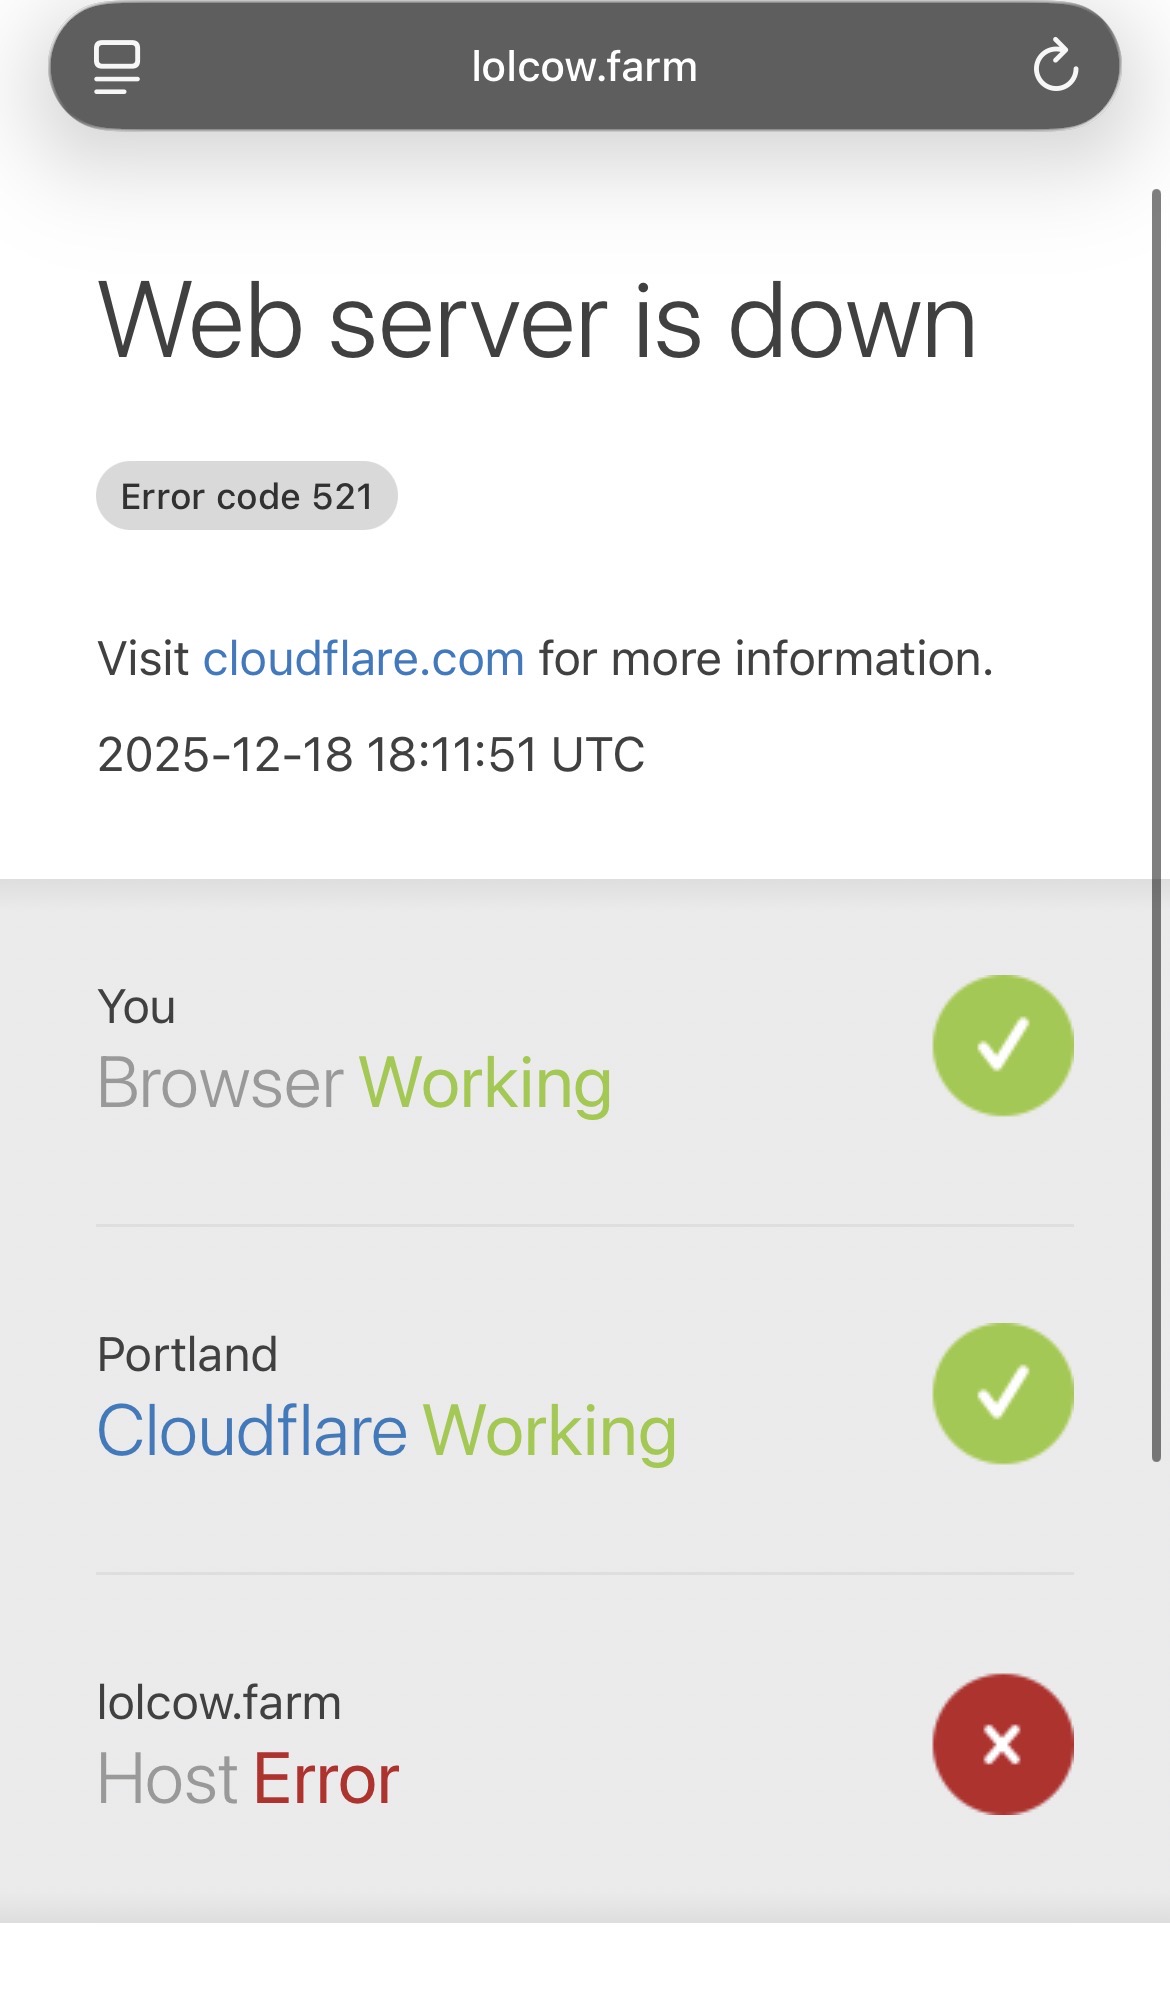The image size is (1170, 2016).
Task: Open the reader/page menu icon
Action: coord(117,67)
